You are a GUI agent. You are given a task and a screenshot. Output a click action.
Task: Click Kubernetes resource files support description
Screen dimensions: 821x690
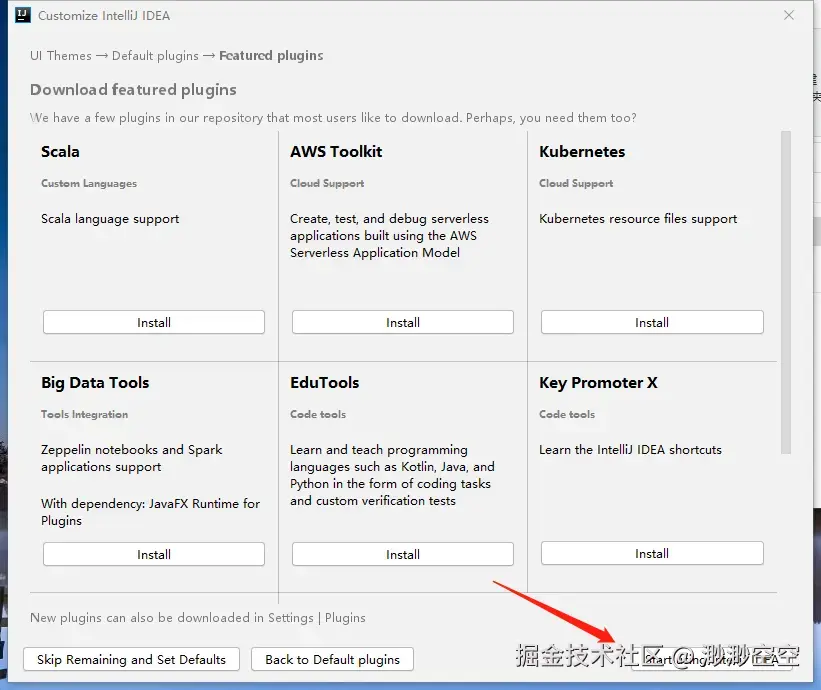click(x=638, y=219)
